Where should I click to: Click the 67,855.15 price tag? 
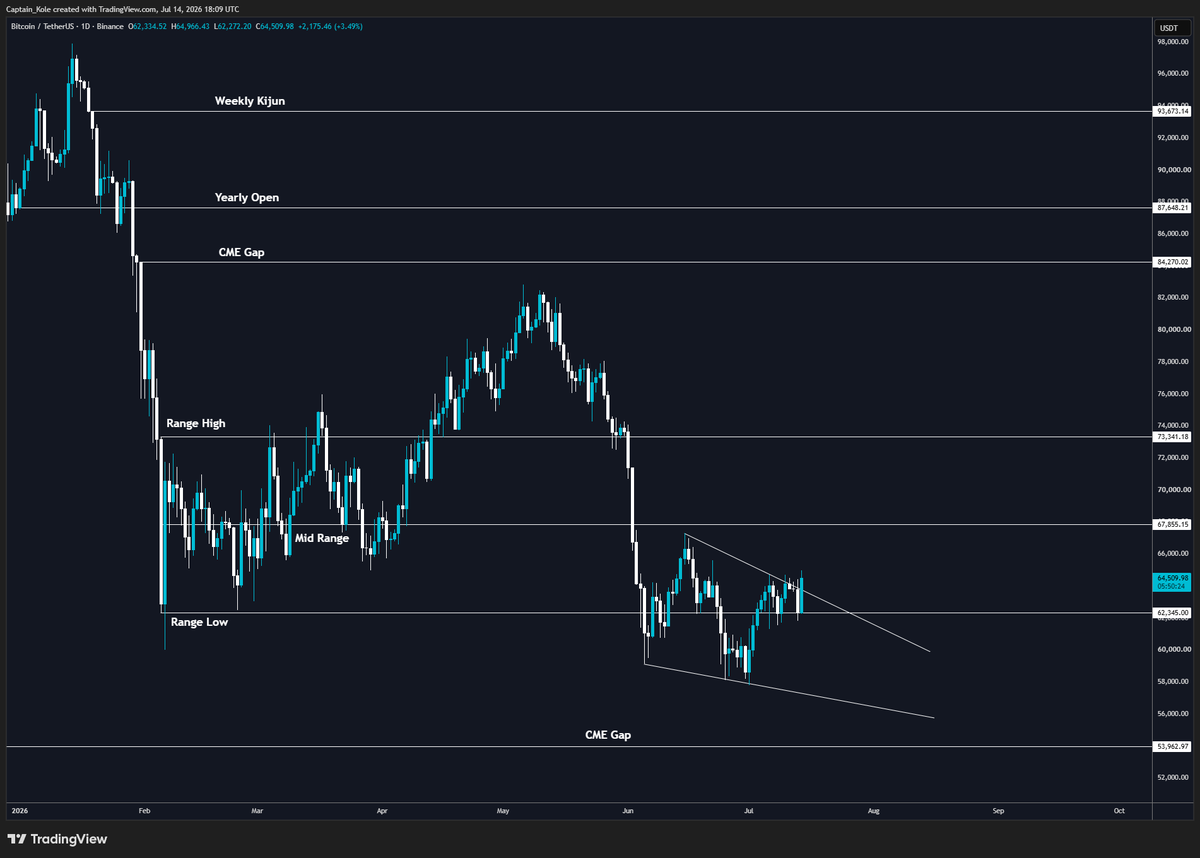click(1172, 524)
